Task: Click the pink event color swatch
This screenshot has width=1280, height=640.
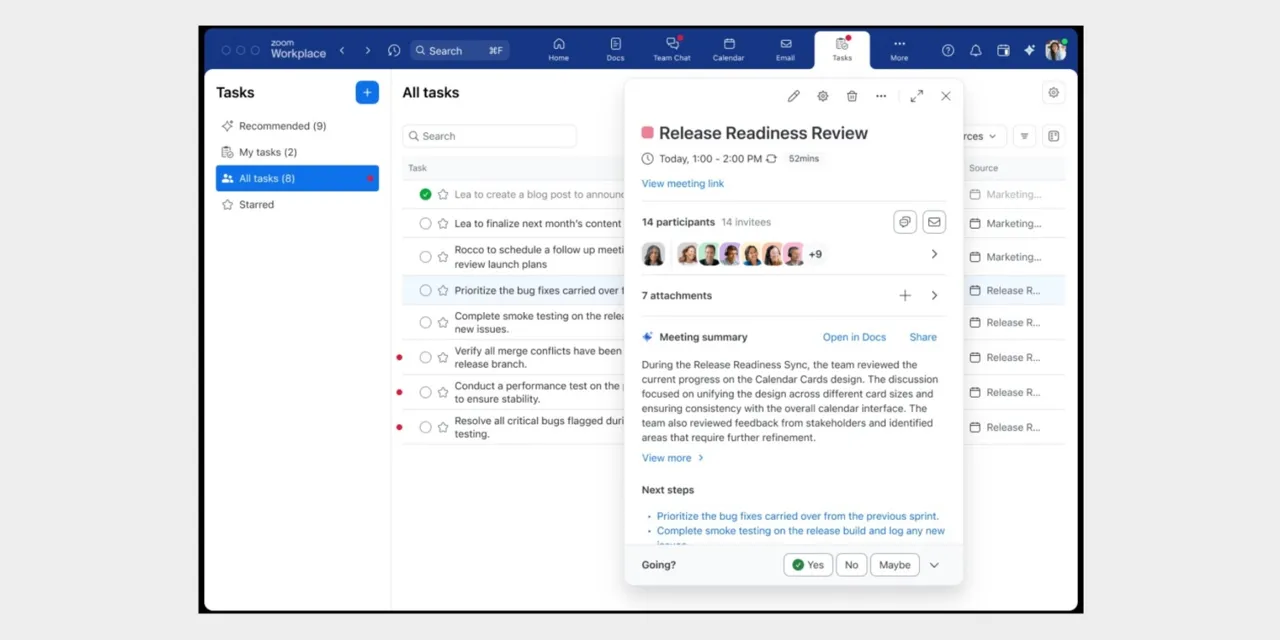Action: (648, 133)
